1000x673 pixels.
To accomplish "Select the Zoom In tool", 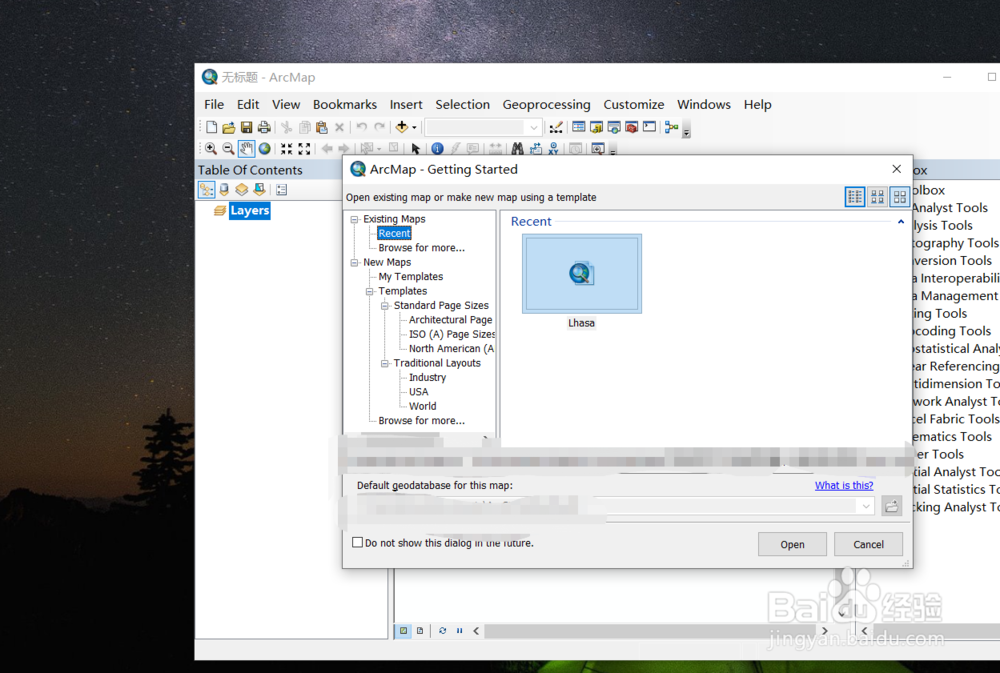I will (210, 149).
